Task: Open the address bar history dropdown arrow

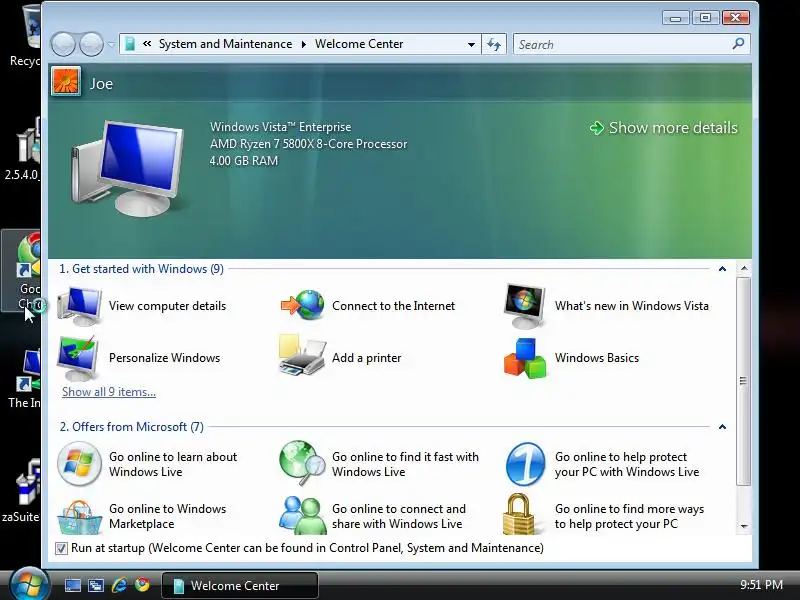Action: [x=471, y=44]
